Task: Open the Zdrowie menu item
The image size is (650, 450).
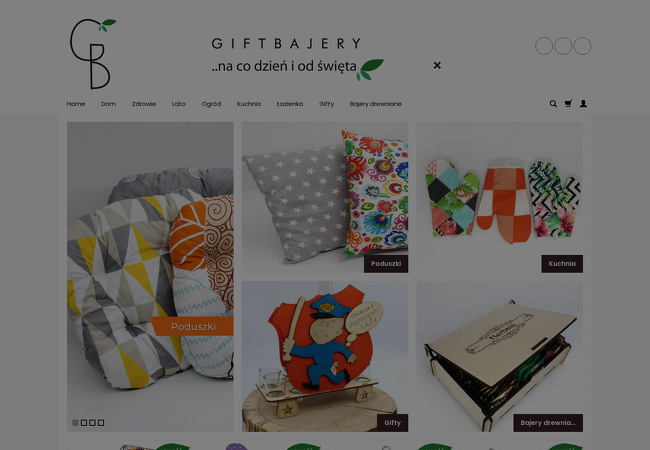Action: tap(144, 104)
